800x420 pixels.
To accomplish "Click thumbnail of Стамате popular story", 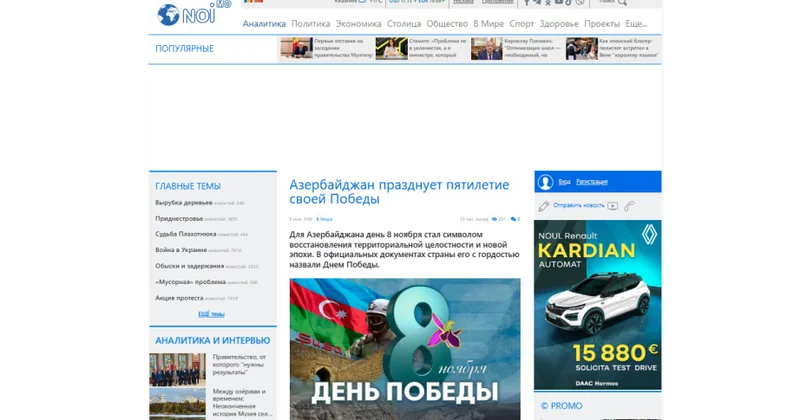I will pyautogui.click(x=391, y=48).
